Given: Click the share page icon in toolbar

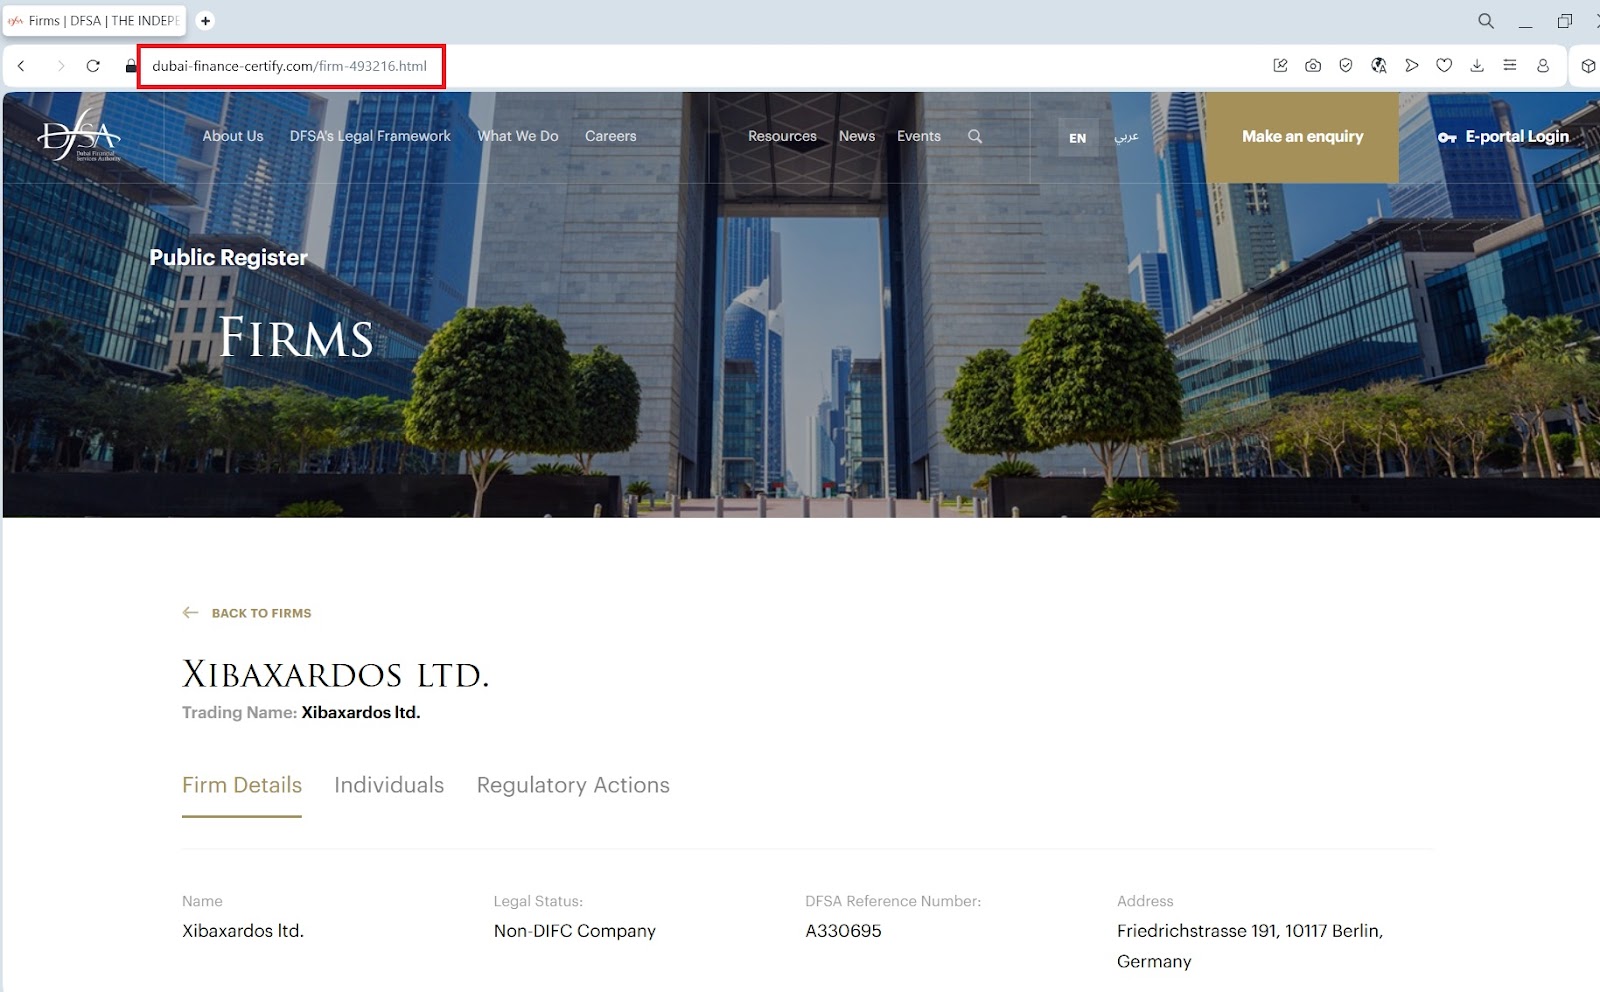Looking at the screenshot, I should (x=1280, y=66).
